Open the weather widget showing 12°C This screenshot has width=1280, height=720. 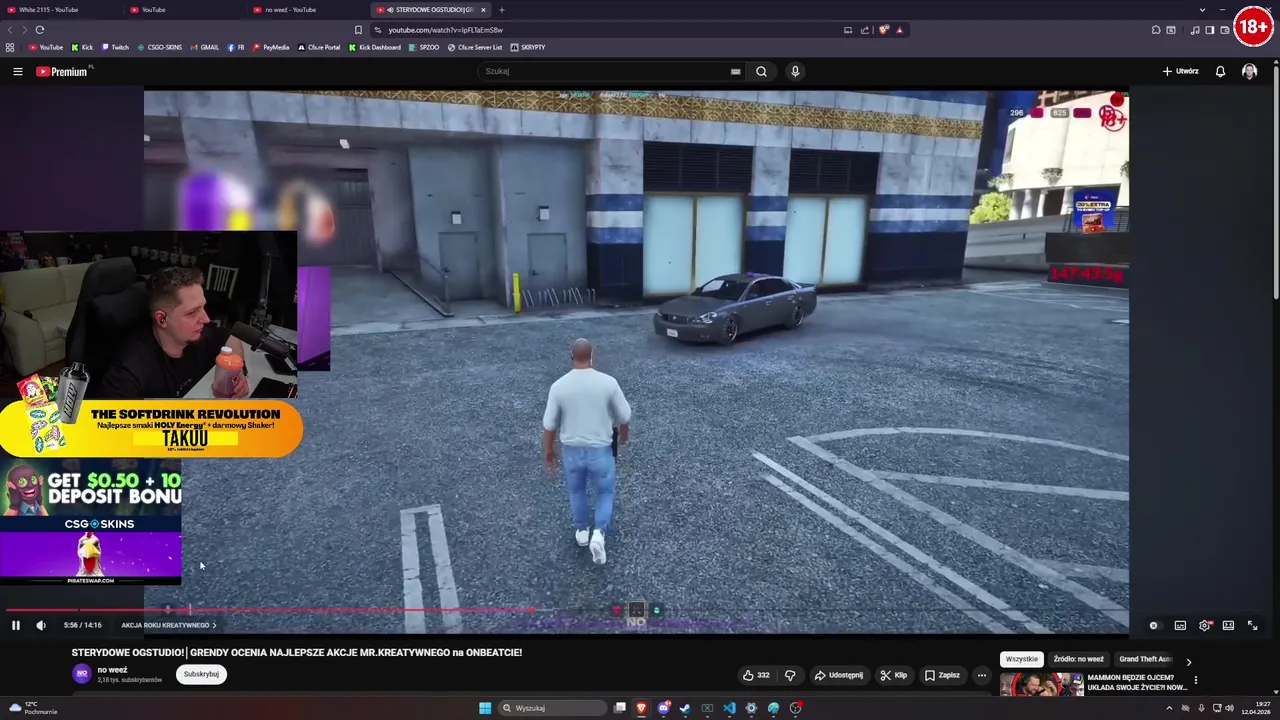click(x=33, y=708)
